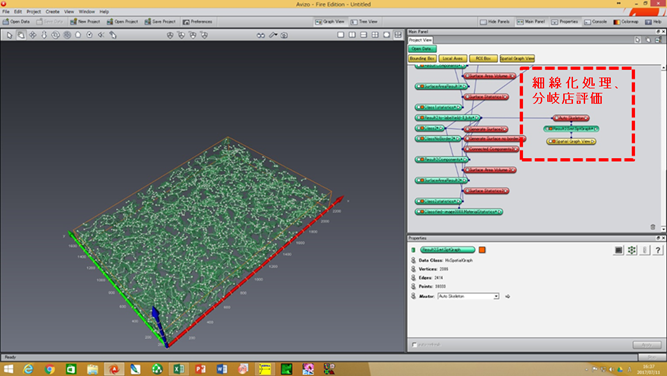Switch to four viewers layout icon
The height and width of the screenshot is (376, 667).
pos(375,35)
